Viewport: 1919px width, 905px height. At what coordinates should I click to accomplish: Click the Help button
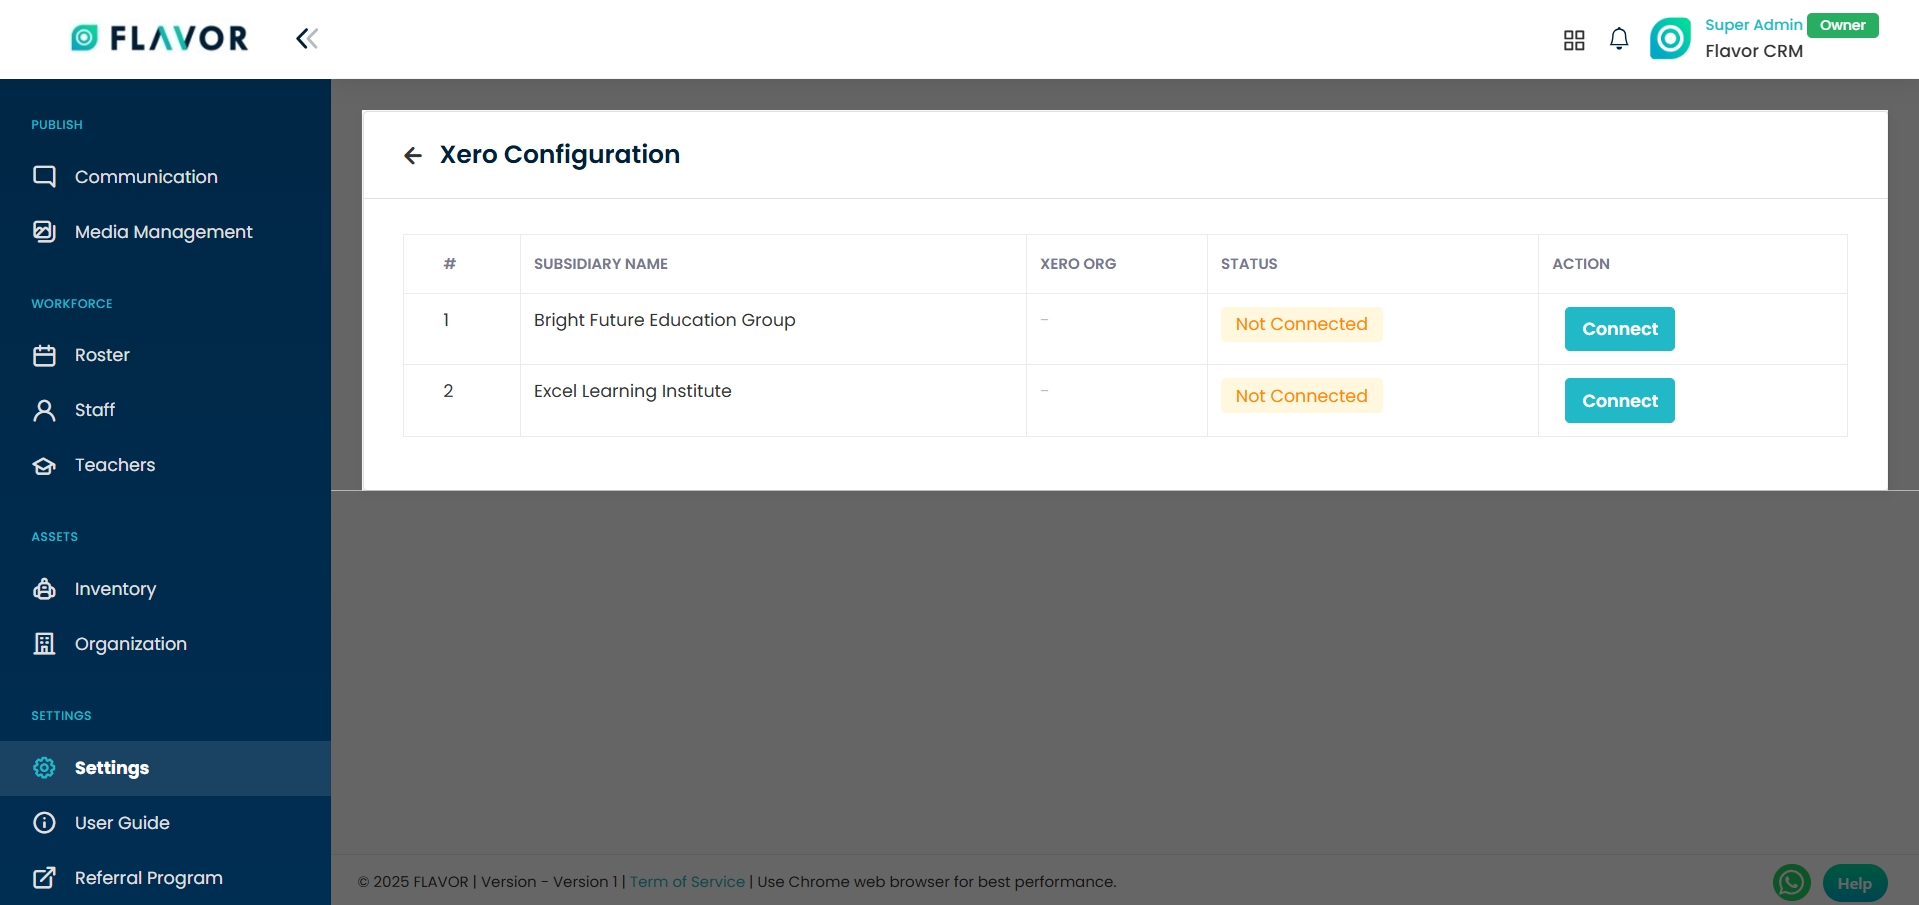1854,883
